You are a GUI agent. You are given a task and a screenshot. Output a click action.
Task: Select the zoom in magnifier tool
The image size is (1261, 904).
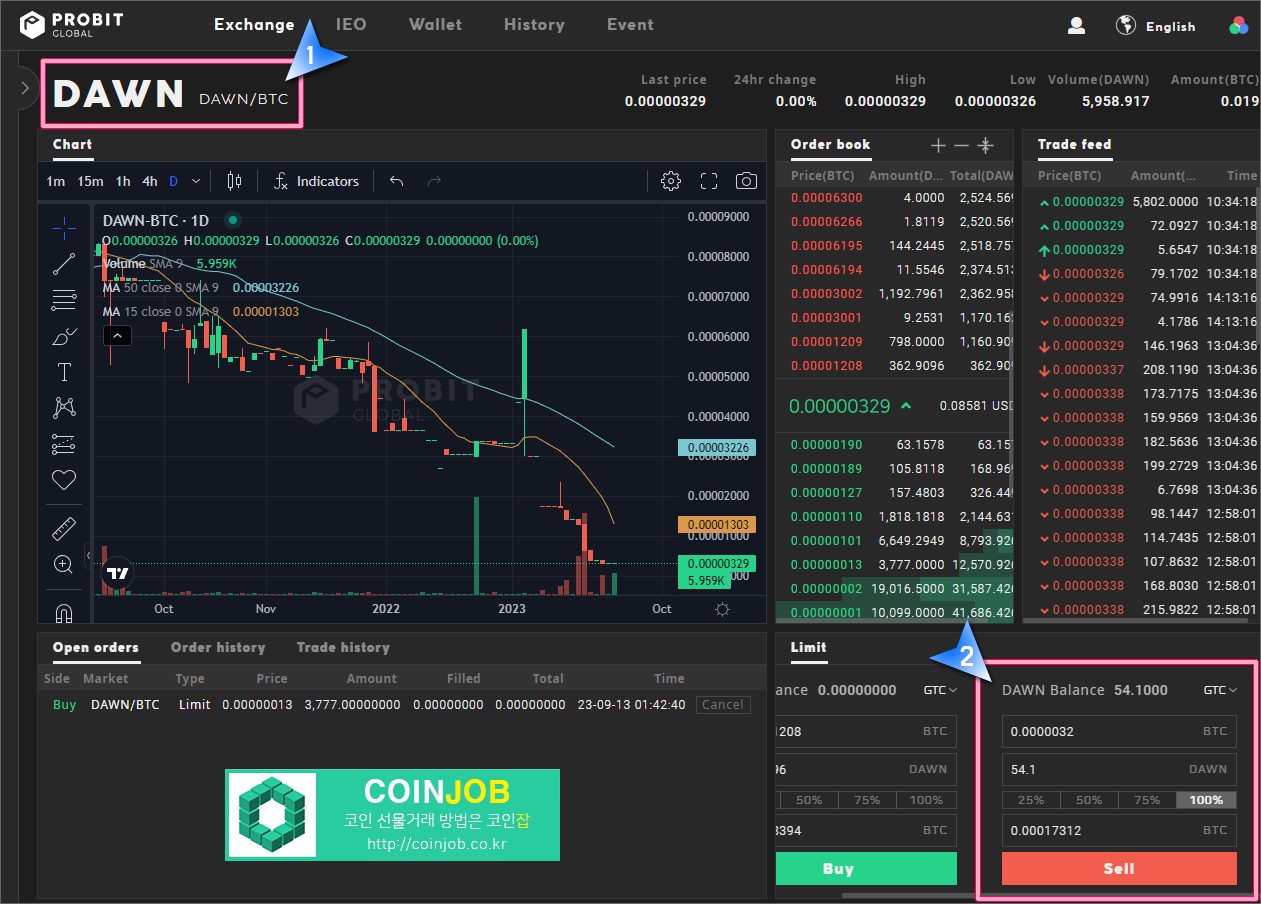point(64,565)
